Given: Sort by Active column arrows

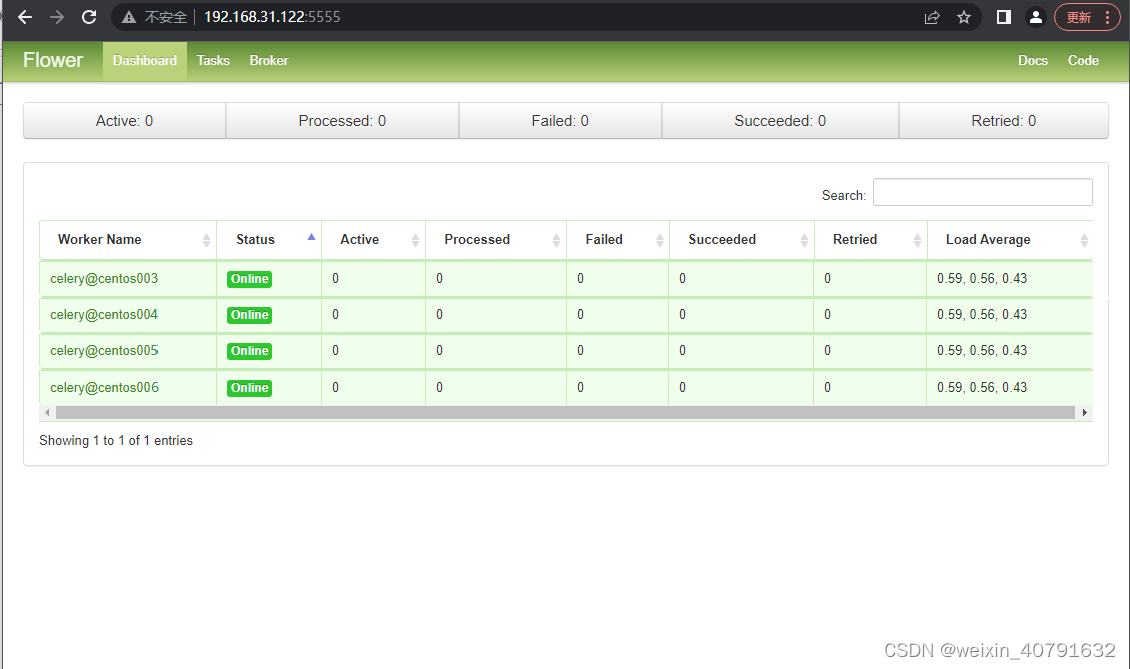Looking at the screenshot, I should pyautogui.click(x=415, y=240).
